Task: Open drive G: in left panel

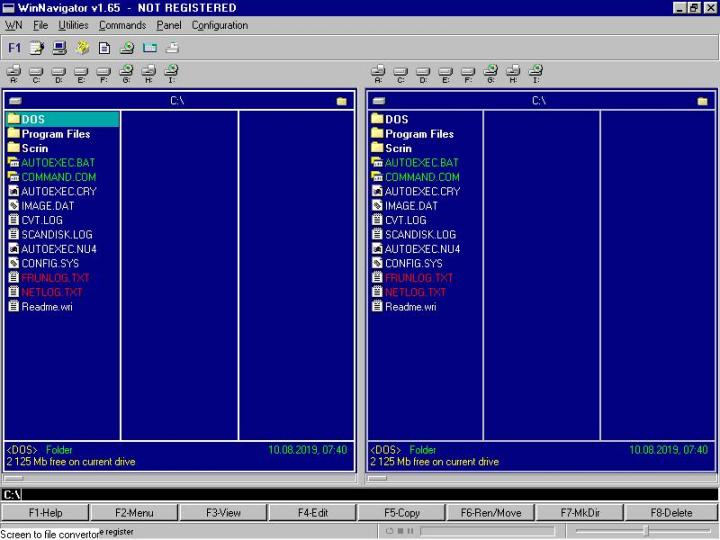Action: coord(127,72)
